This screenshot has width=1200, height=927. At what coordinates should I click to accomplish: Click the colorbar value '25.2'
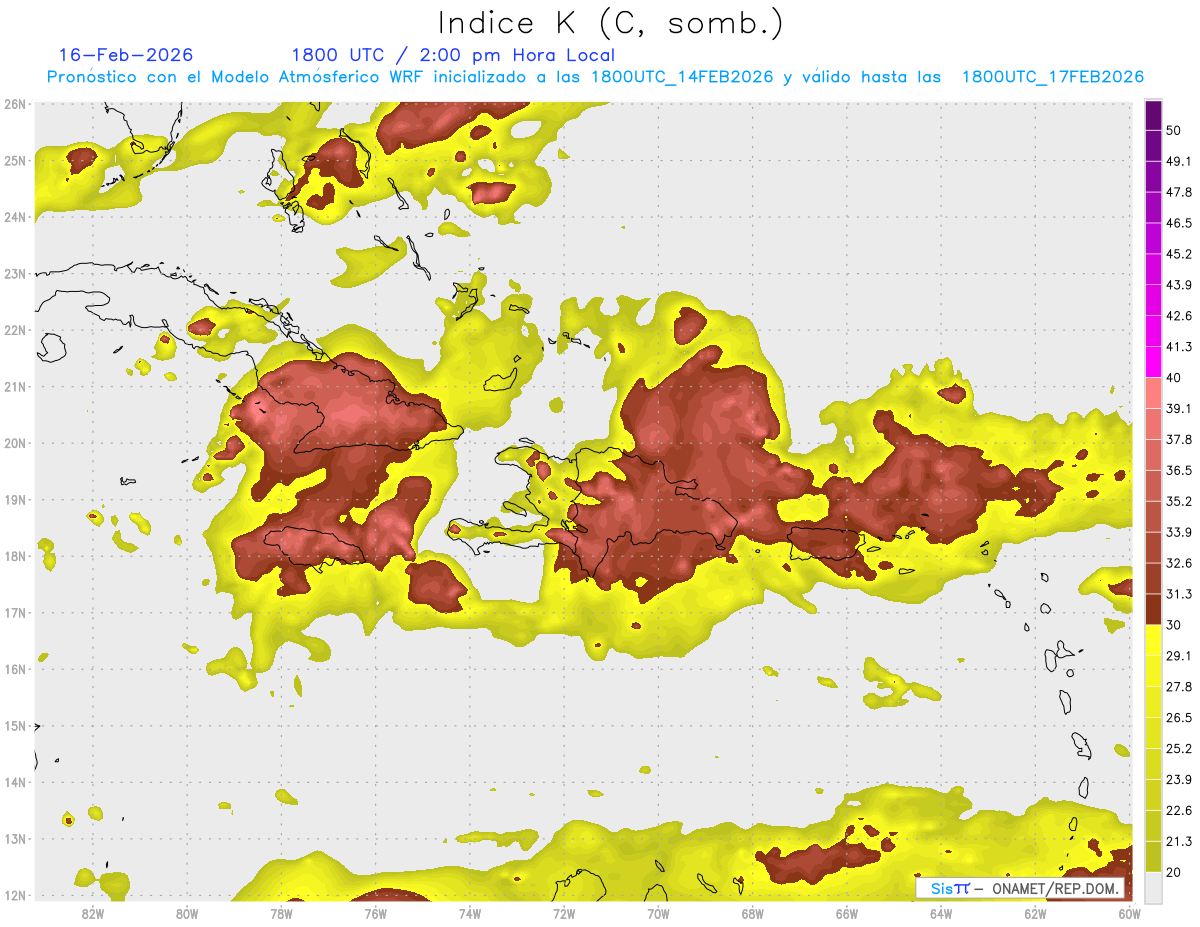(1179, 749)
